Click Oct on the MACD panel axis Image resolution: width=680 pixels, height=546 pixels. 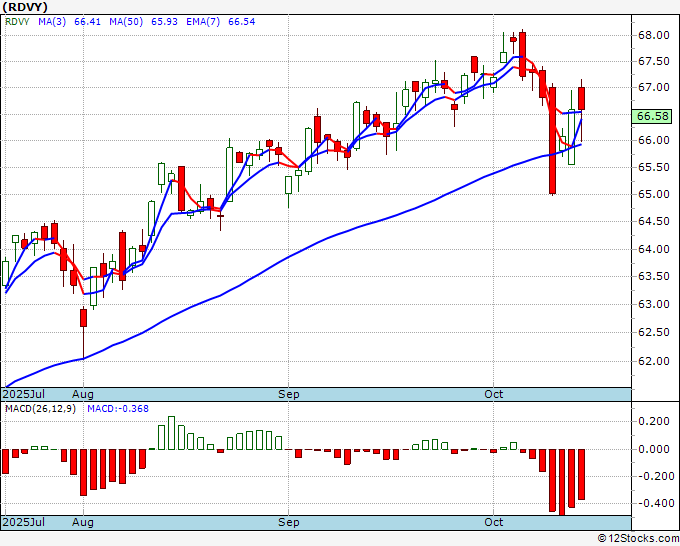pos(494,522)
